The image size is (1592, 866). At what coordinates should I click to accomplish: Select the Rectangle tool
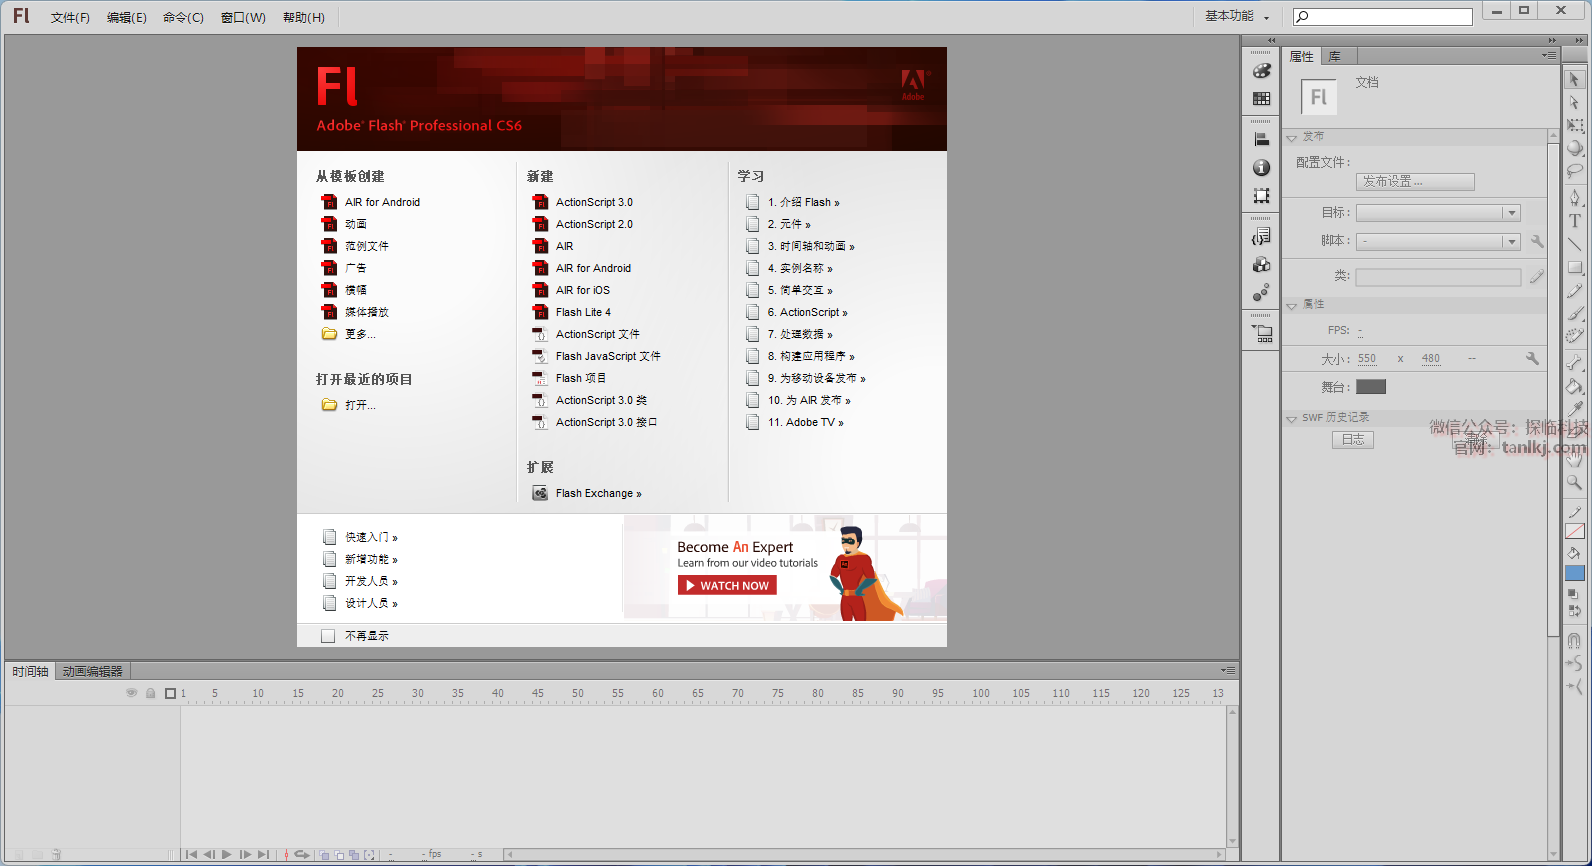pos(1574,267)
